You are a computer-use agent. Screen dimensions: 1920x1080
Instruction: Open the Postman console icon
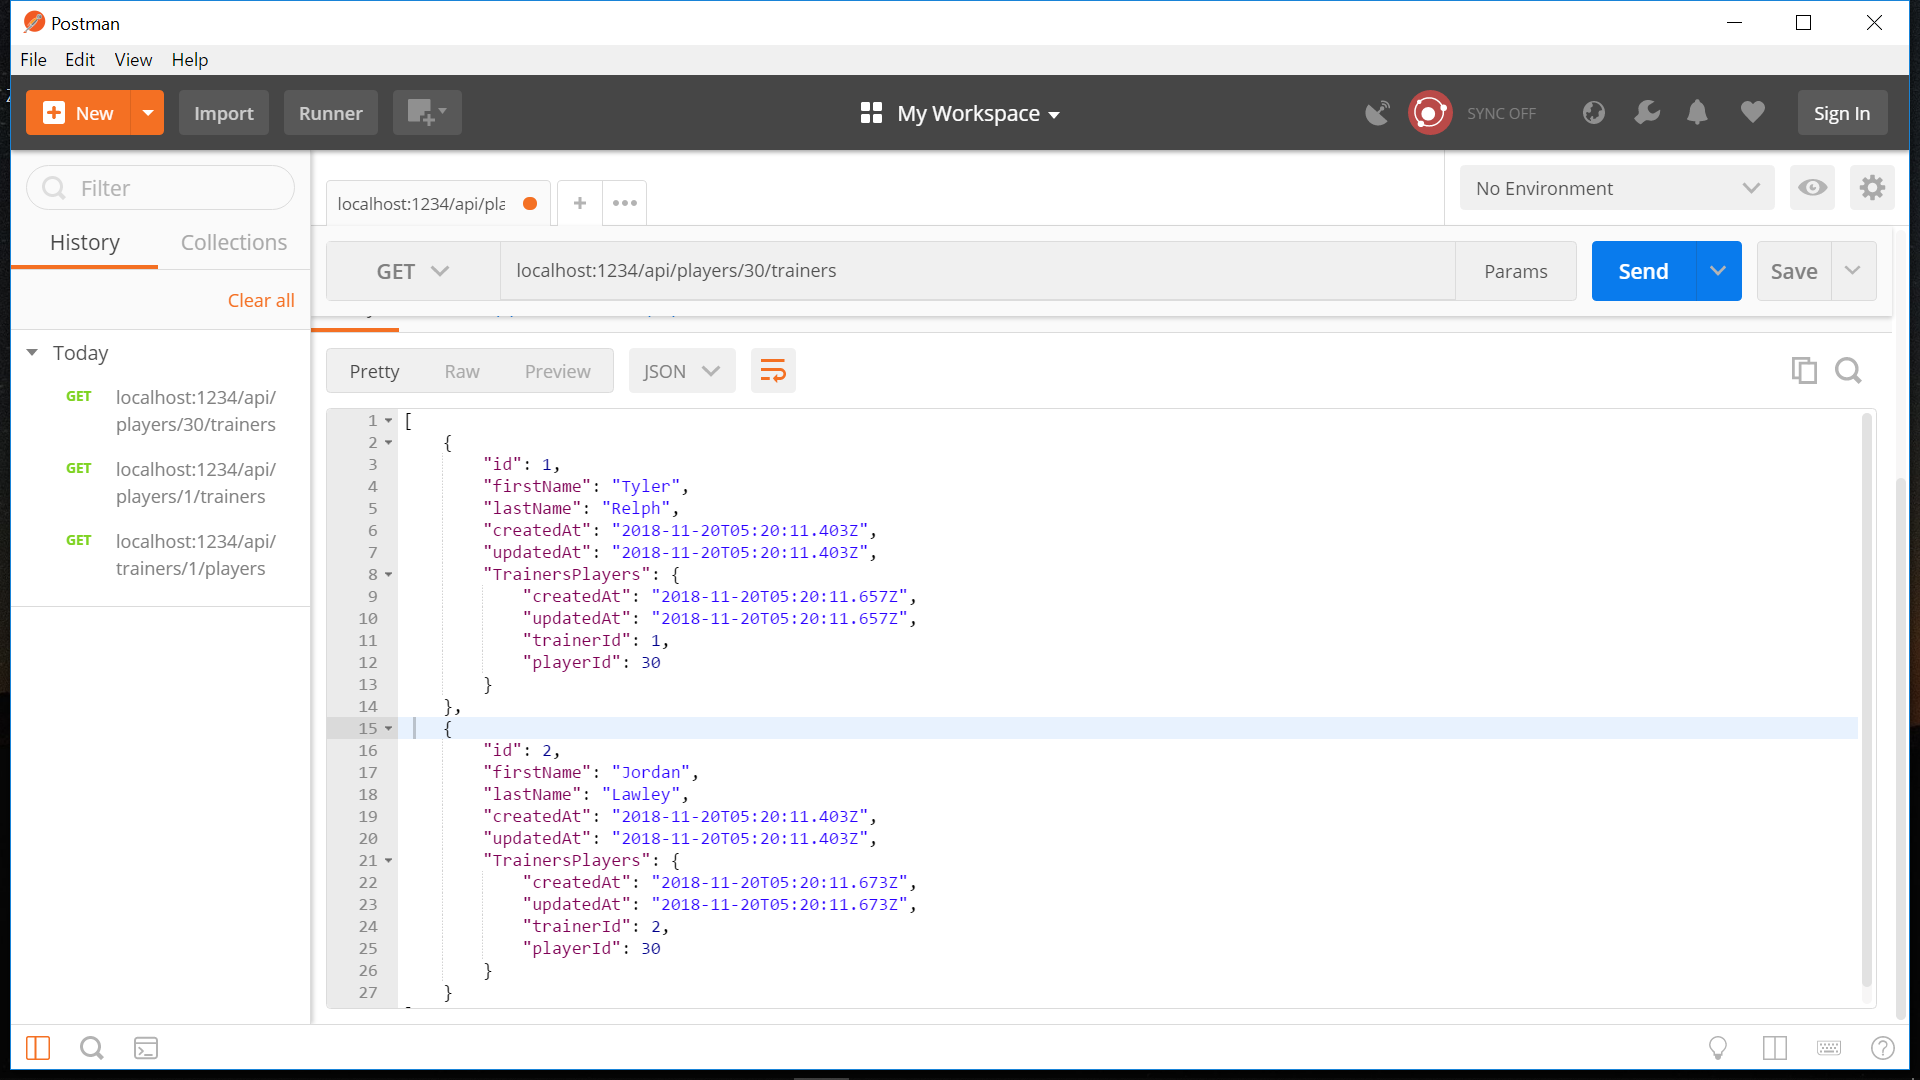click(146, 1048)
